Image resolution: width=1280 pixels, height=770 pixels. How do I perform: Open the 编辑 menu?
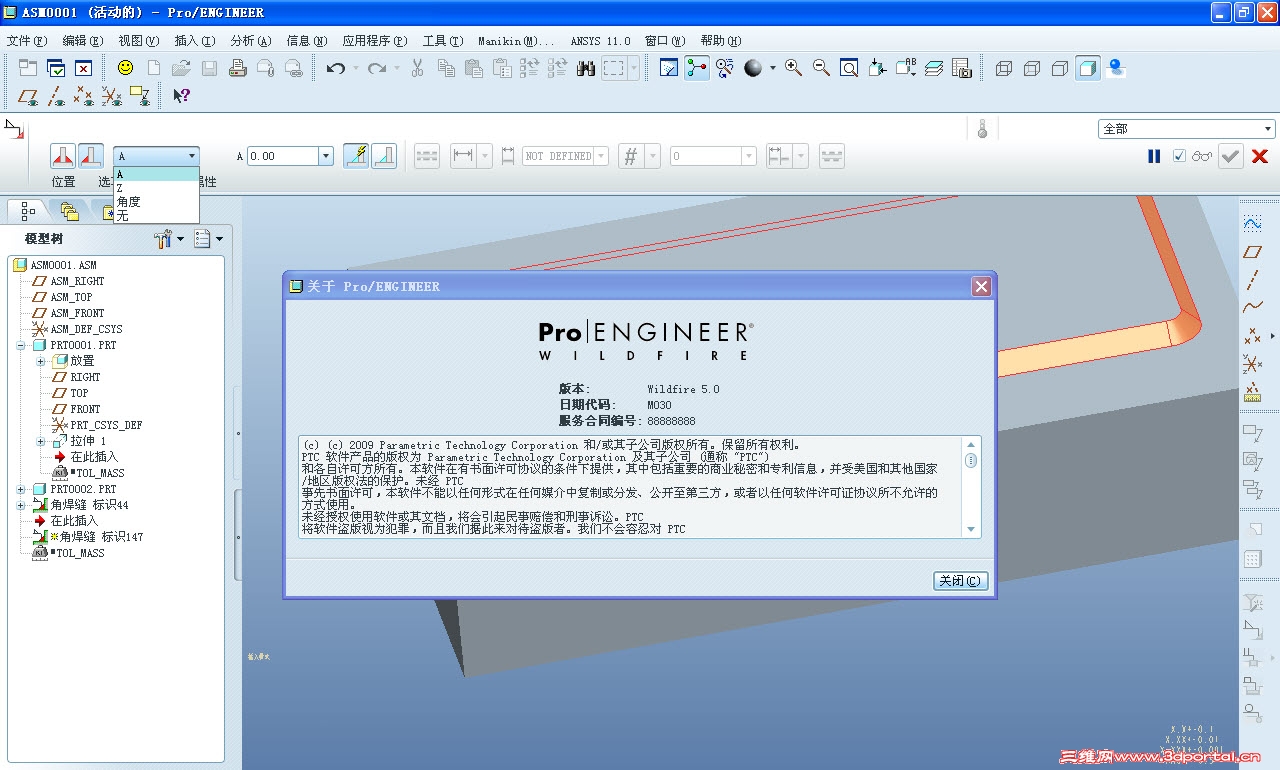(x=82, y=41)
